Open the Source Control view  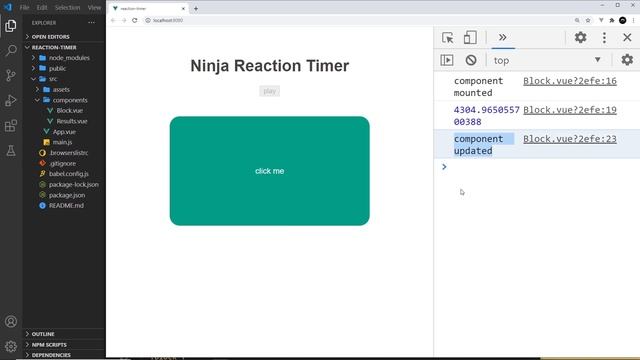point(11,76)
